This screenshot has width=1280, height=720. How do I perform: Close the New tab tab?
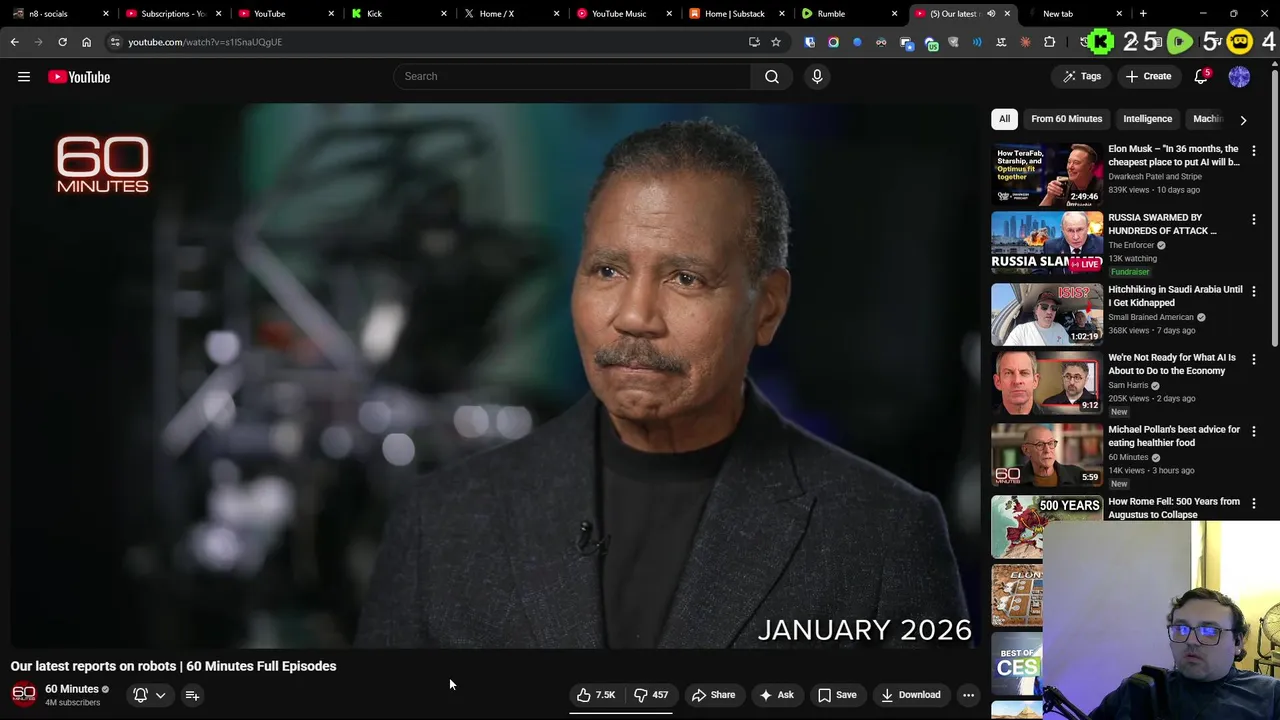tap(1119, 13)
